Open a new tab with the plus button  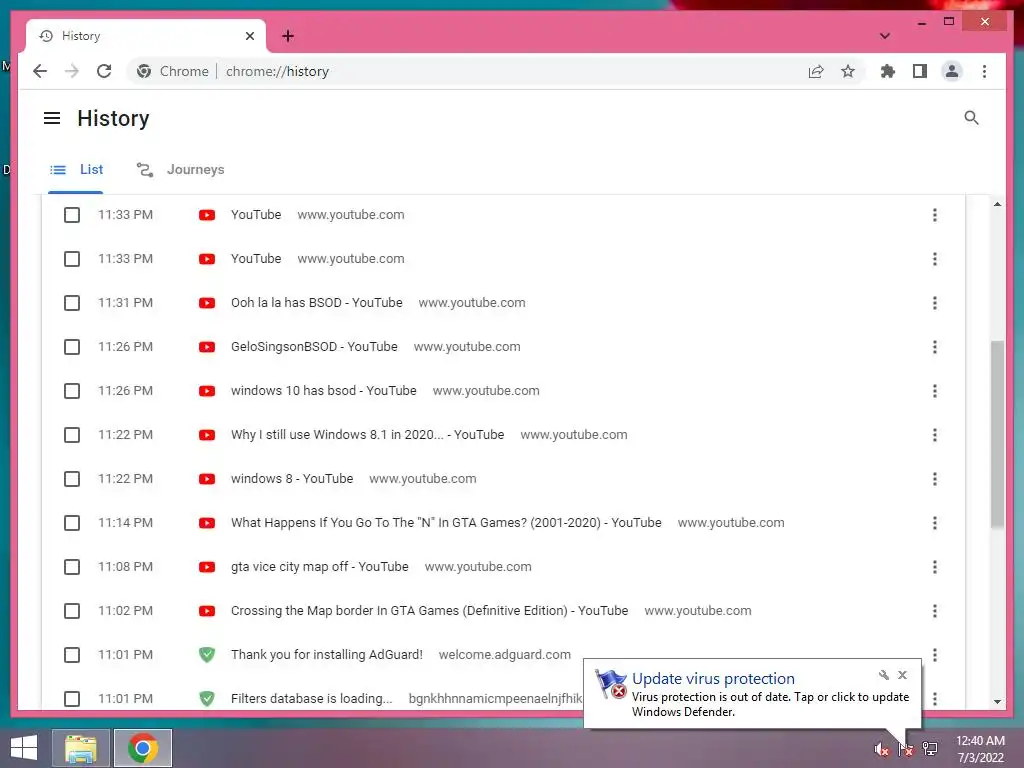(288, 36)
